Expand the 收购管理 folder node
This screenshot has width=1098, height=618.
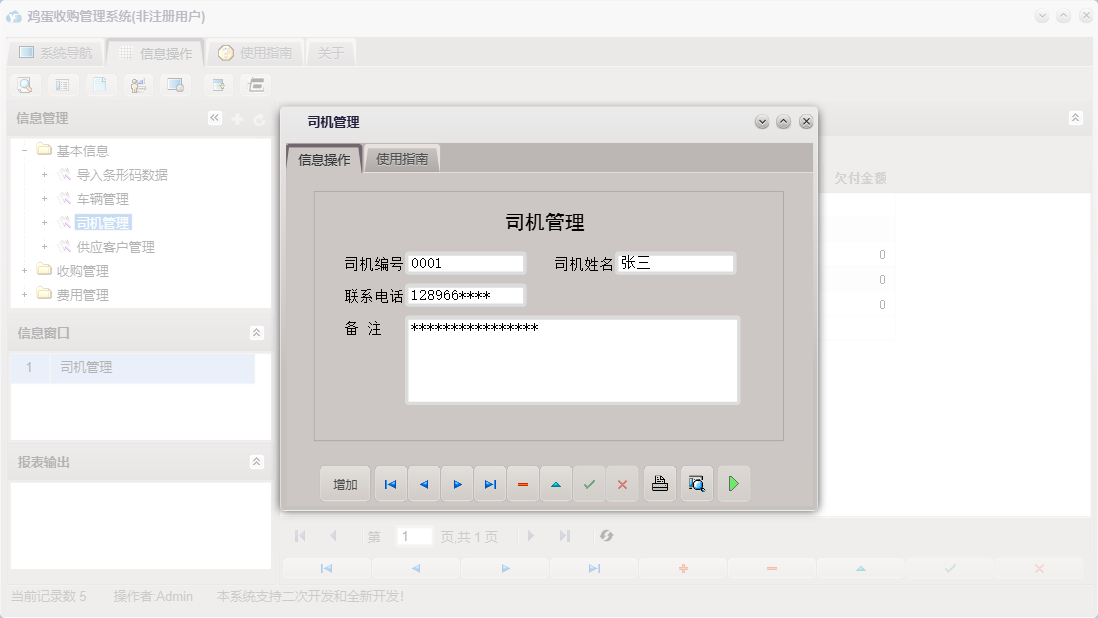tap(23, 270)
